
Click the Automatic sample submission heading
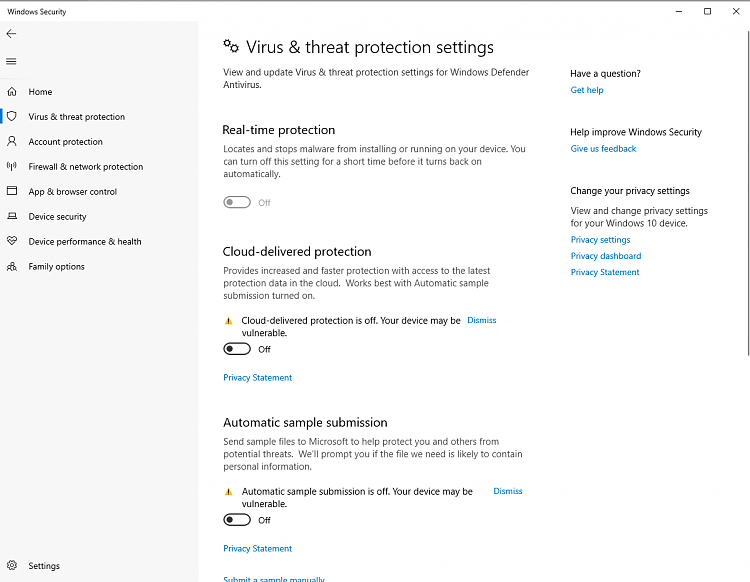click(x=305, y=423)
